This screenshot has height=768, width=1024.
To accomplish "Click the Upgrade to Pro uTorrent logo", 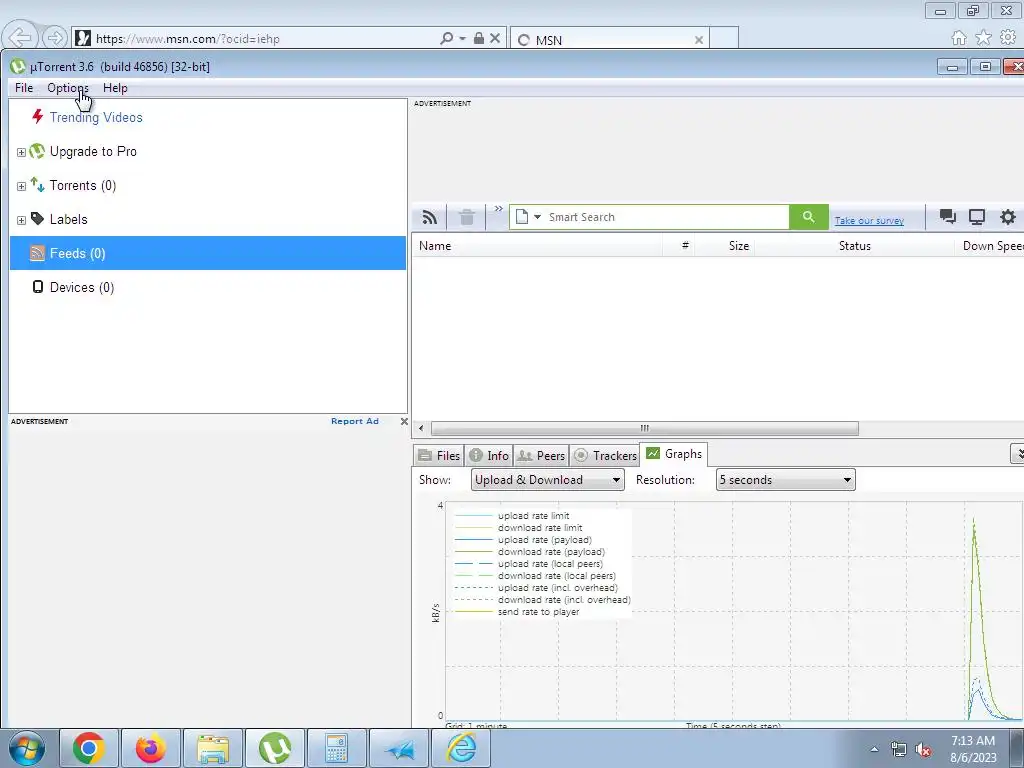I will coord(37,152).
